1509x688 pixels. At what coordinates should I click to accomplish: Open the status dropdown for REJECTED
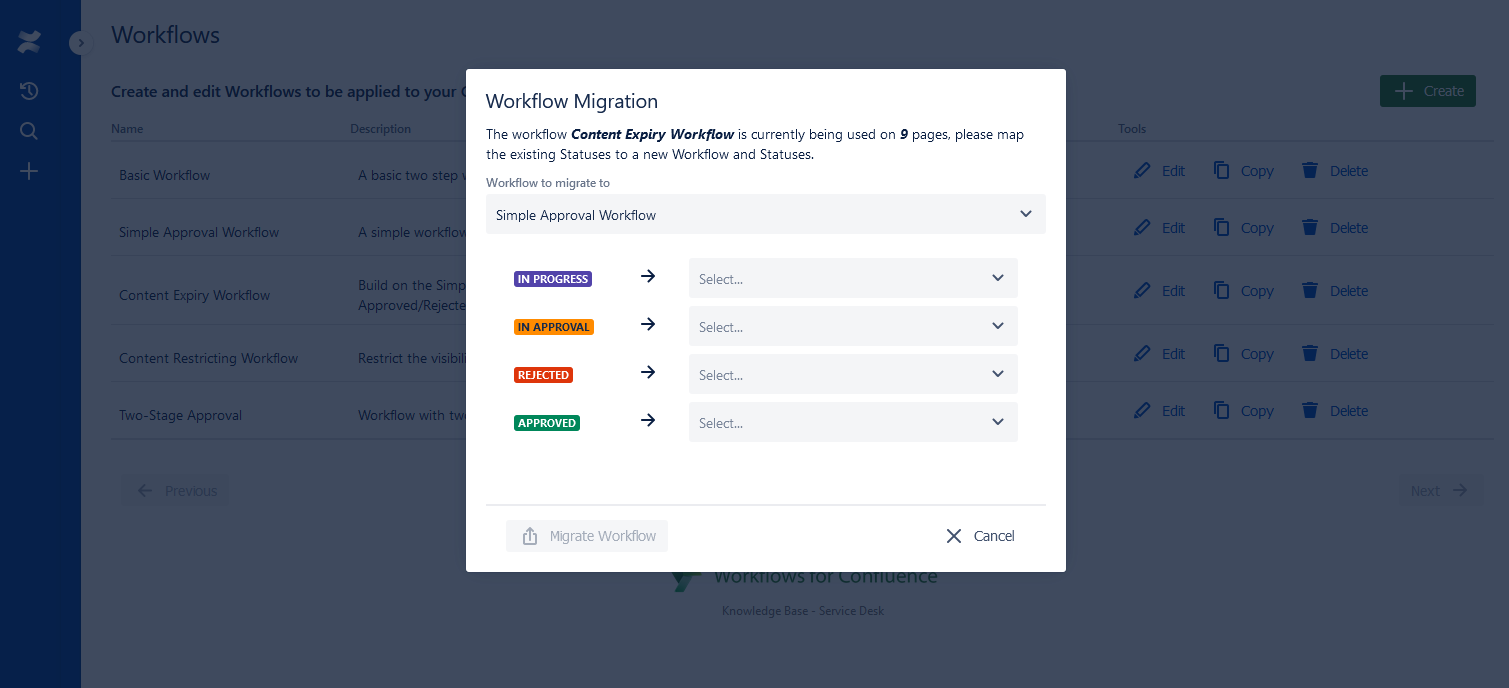(x=852, y=375)
